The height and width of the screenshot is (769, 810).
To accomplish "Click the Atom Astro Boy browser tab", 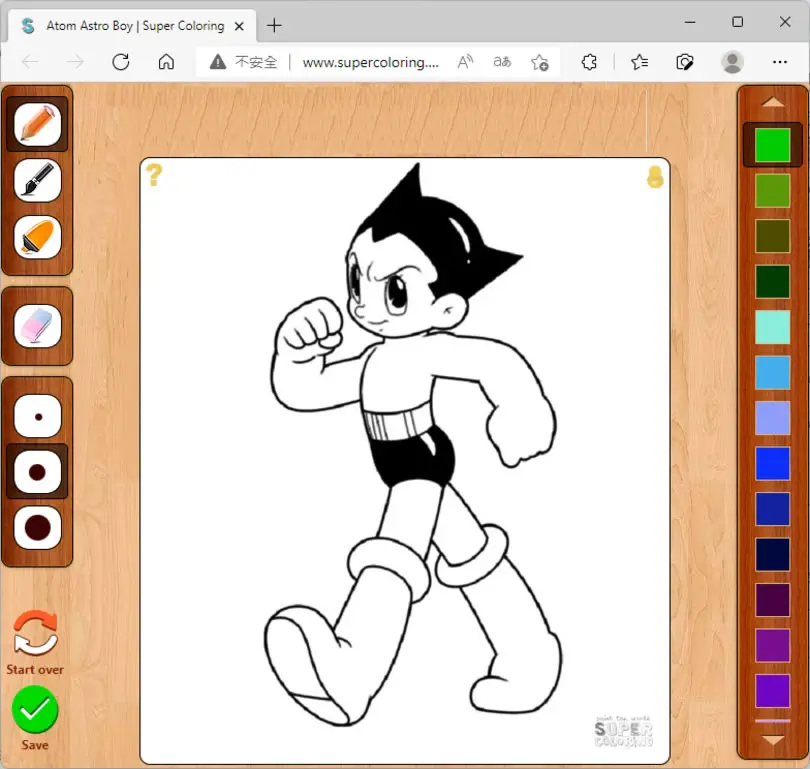I will pyautogui.click(x=132, y=25).
